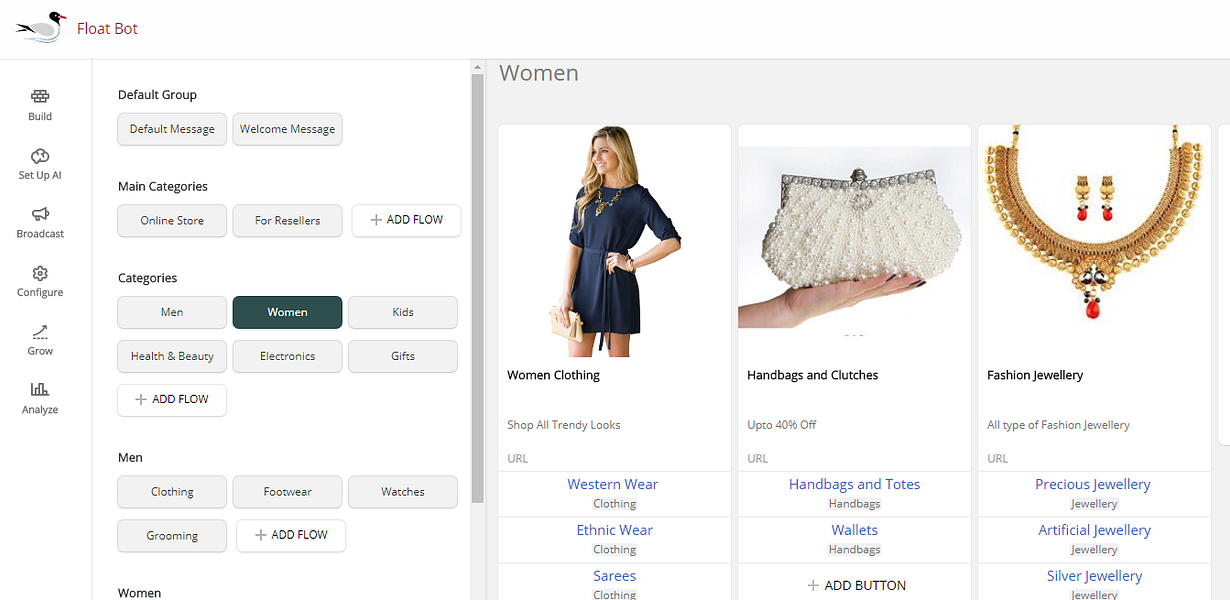Viewport: 1230px width, 600px height.
Task: Open the Grooming flow under Men
Action: [x=172, y=536]
